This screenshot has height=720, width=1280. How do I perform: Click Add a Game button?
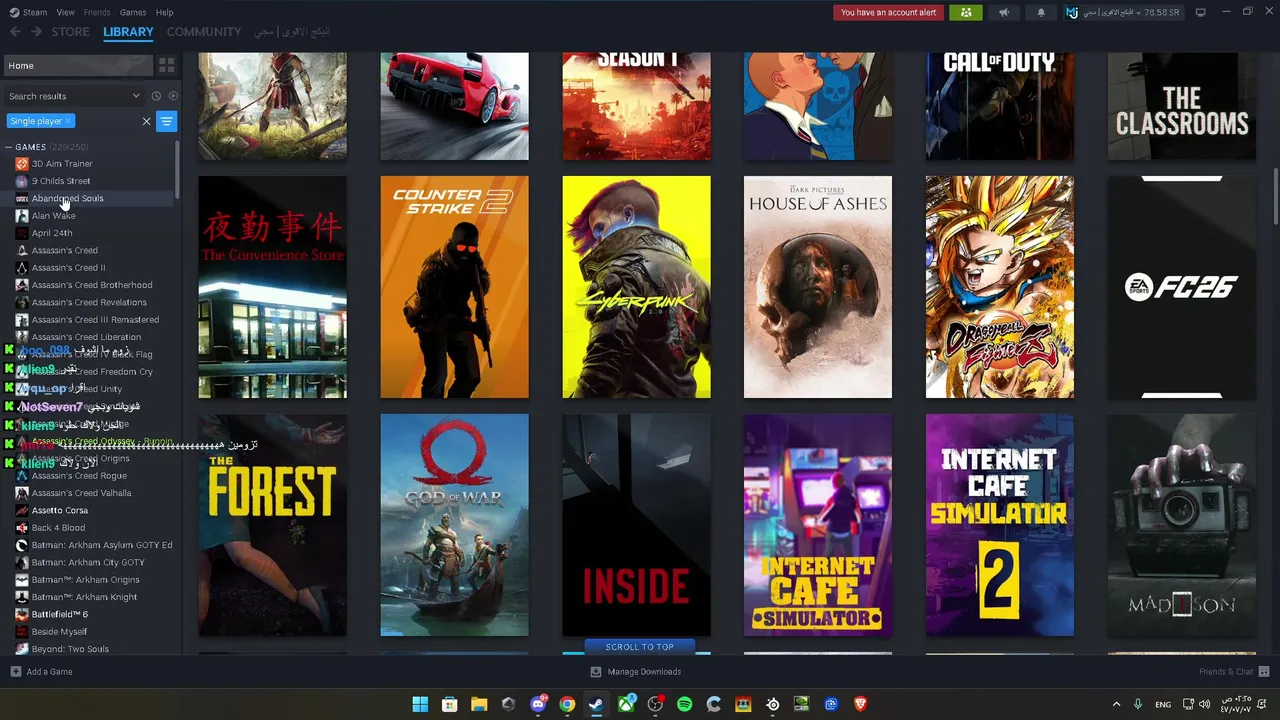pos(41,672)
